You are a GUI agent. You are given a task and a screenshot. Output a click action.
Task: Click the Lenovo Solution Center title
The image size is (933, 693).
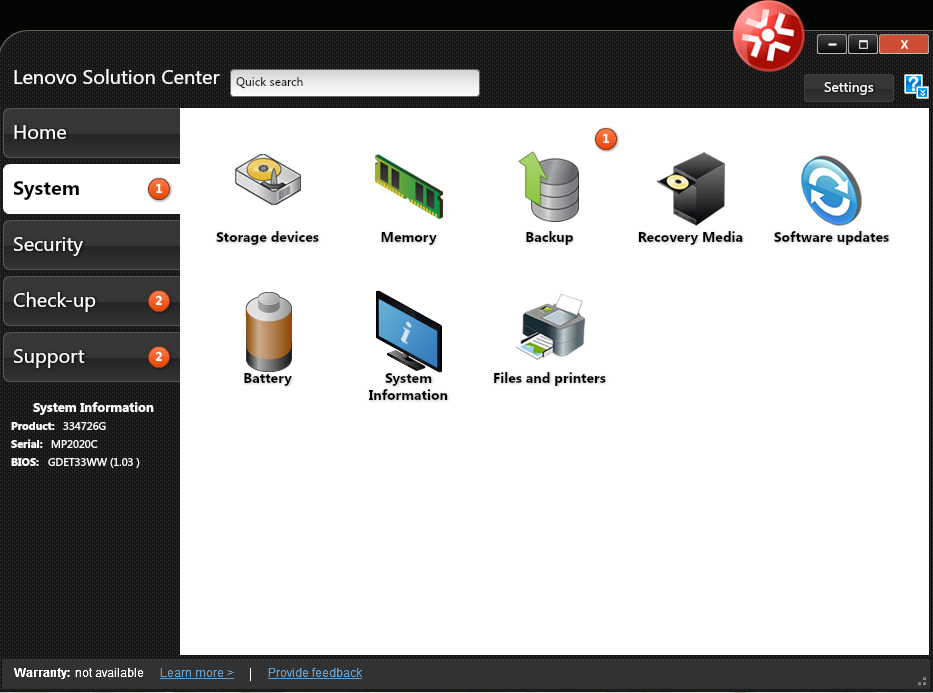(116, 77)
